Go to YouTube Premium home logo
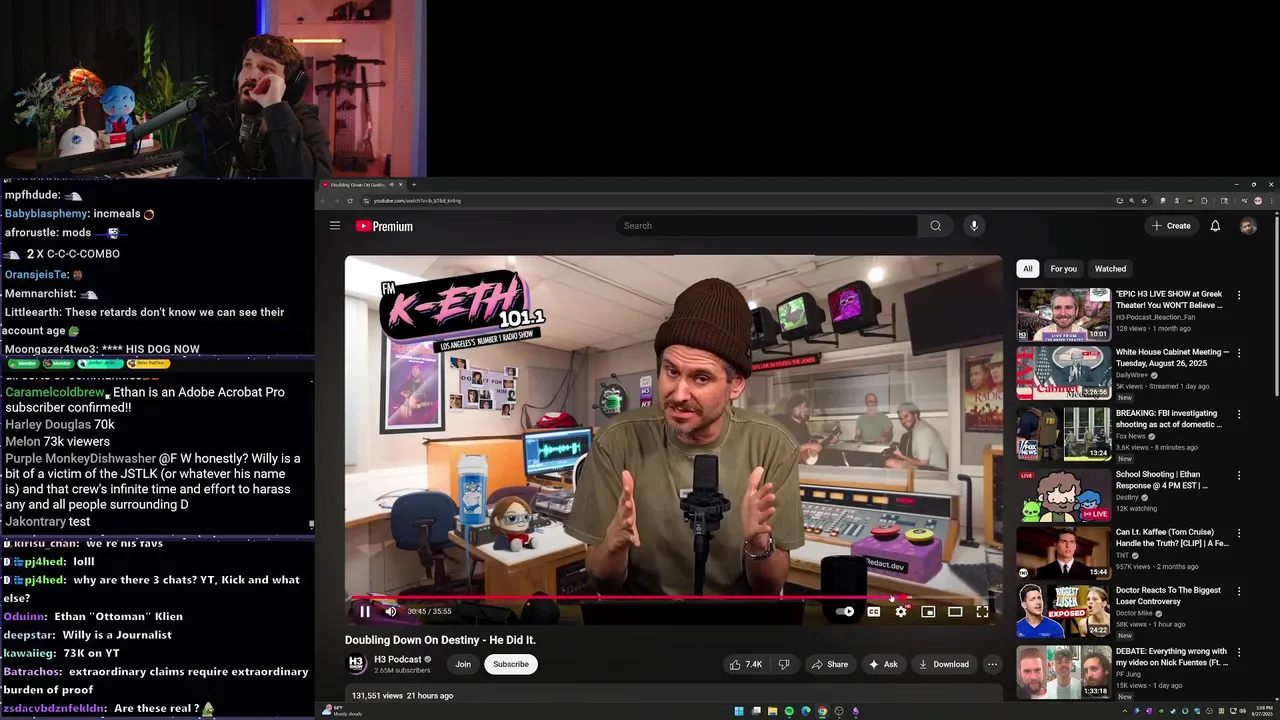1280x720 pixels. [x=384, y=226]
